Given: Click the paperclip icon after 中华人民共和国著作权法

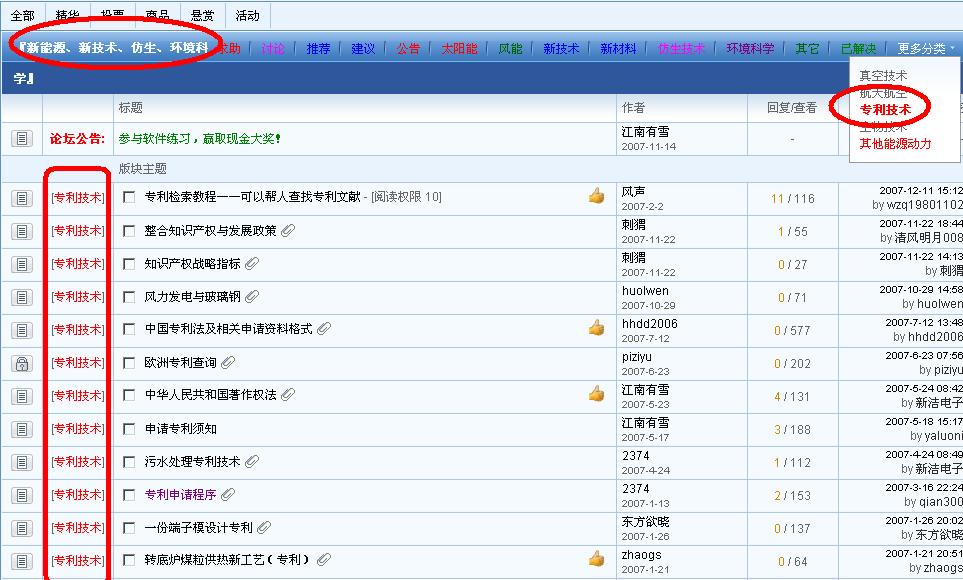Looking at the screenshot, I should 288,394.
